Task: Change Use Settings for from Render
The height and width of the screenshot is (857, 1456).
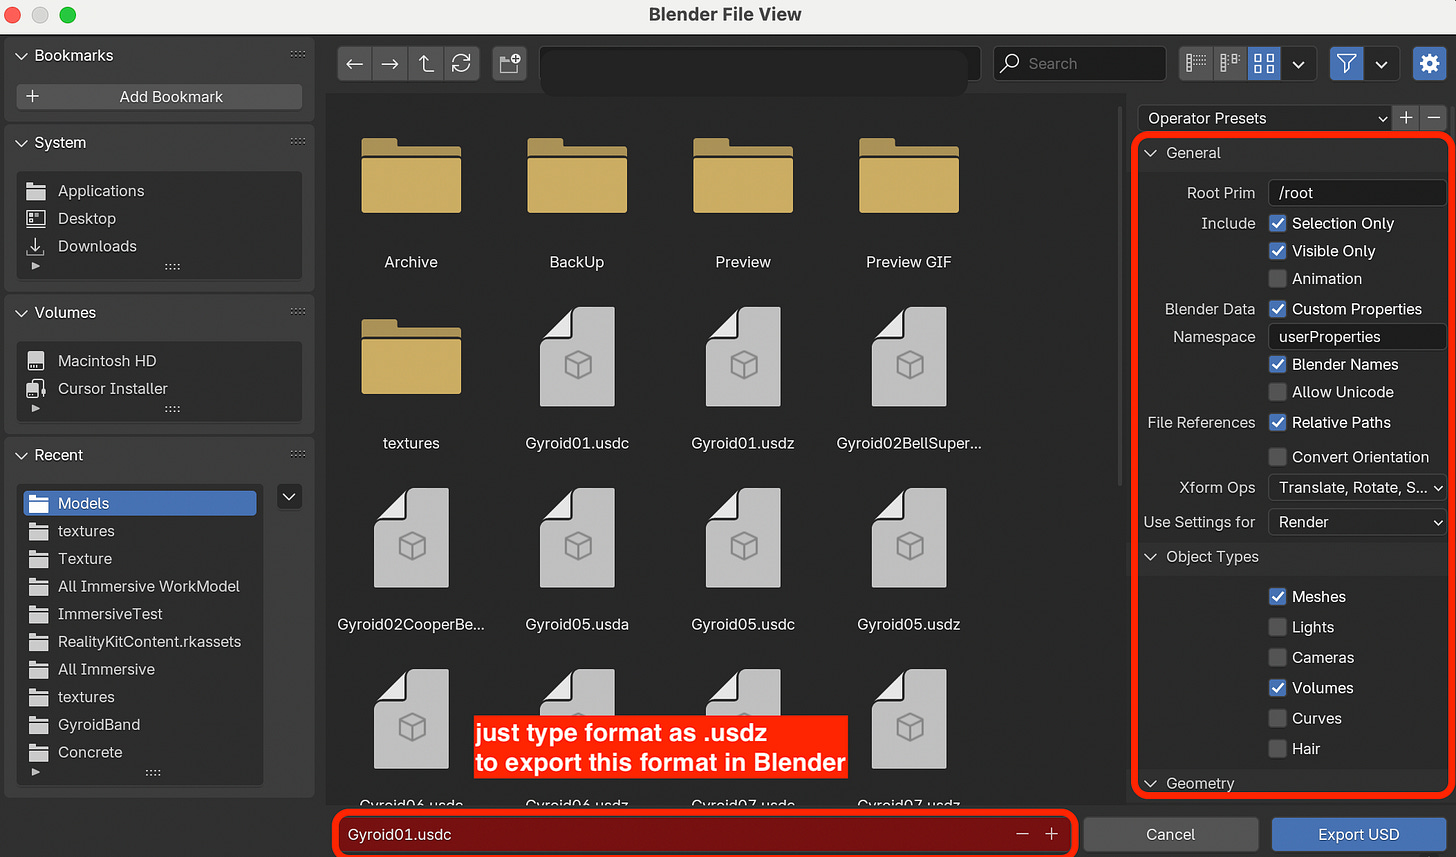Action: point(1357,521)
